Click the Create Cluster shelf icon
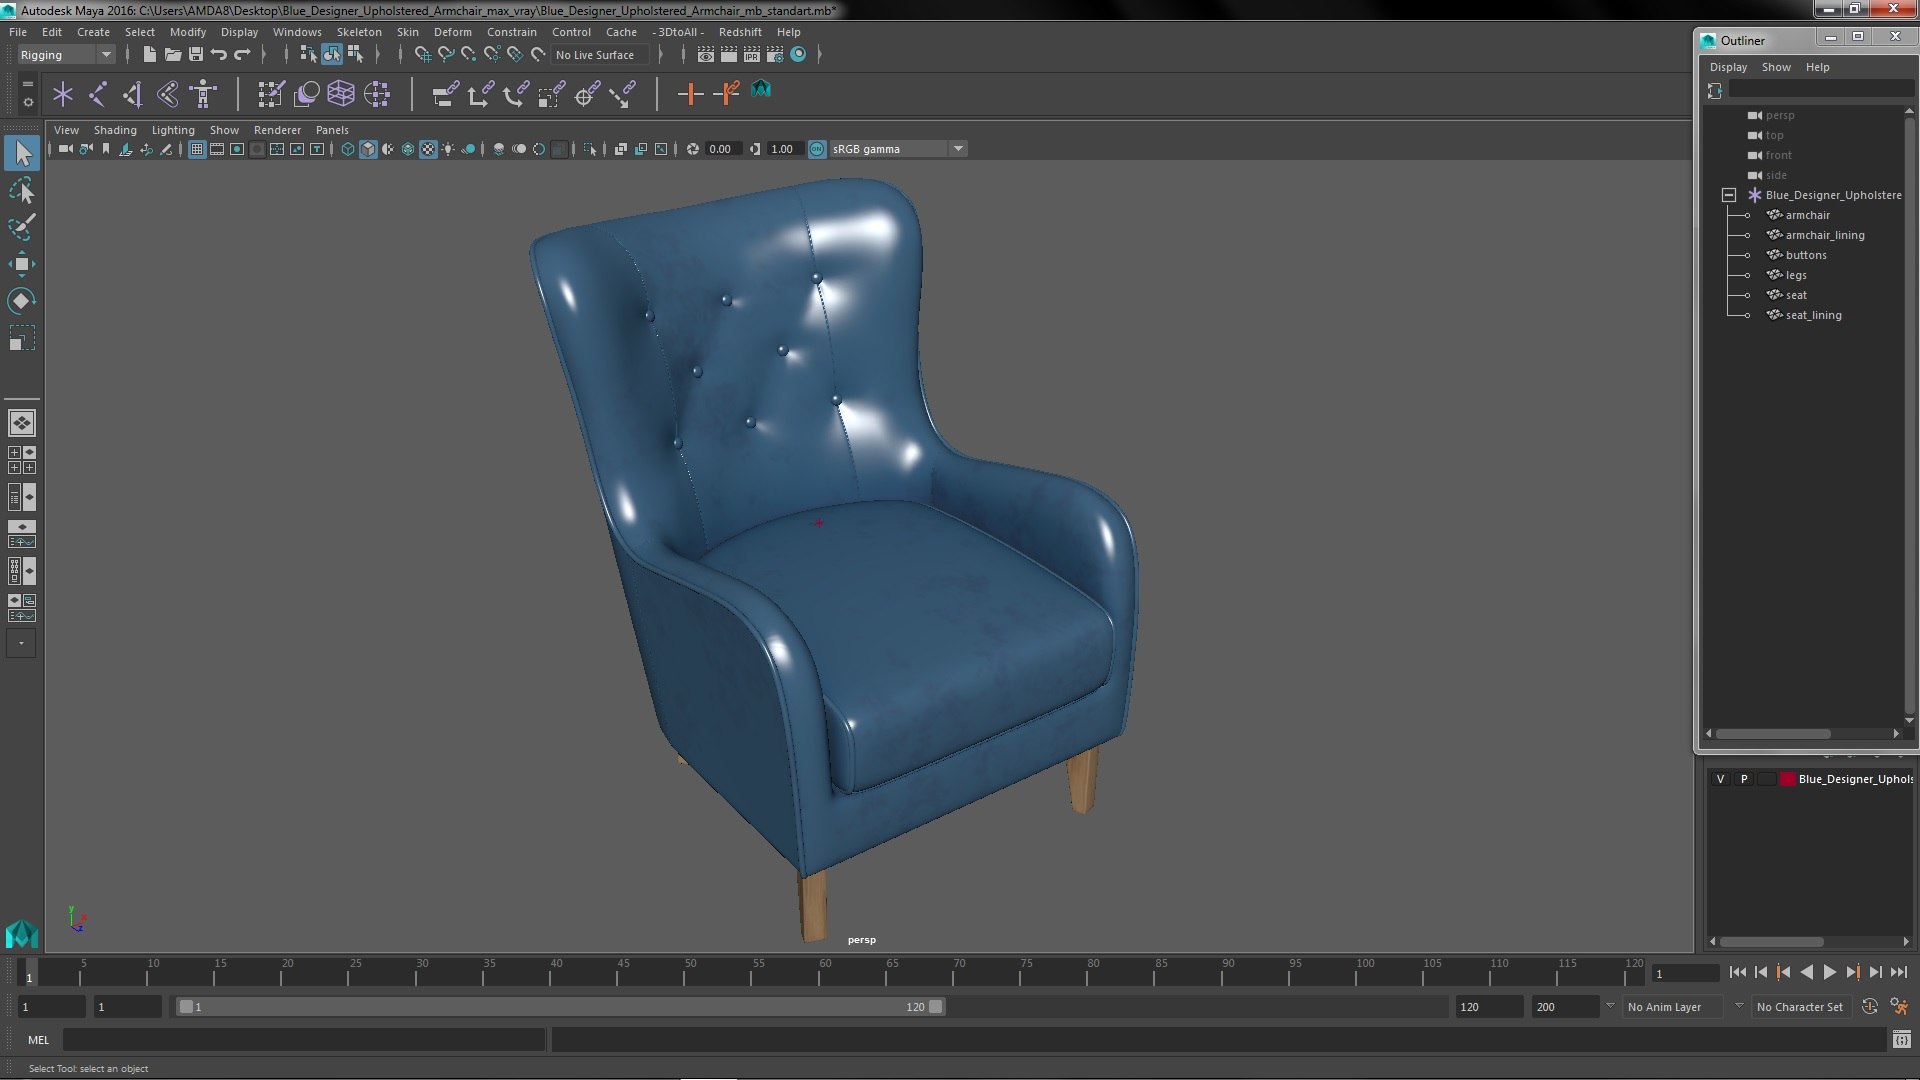This screenshot has width=1920, height=1080. tap(377, 95)
